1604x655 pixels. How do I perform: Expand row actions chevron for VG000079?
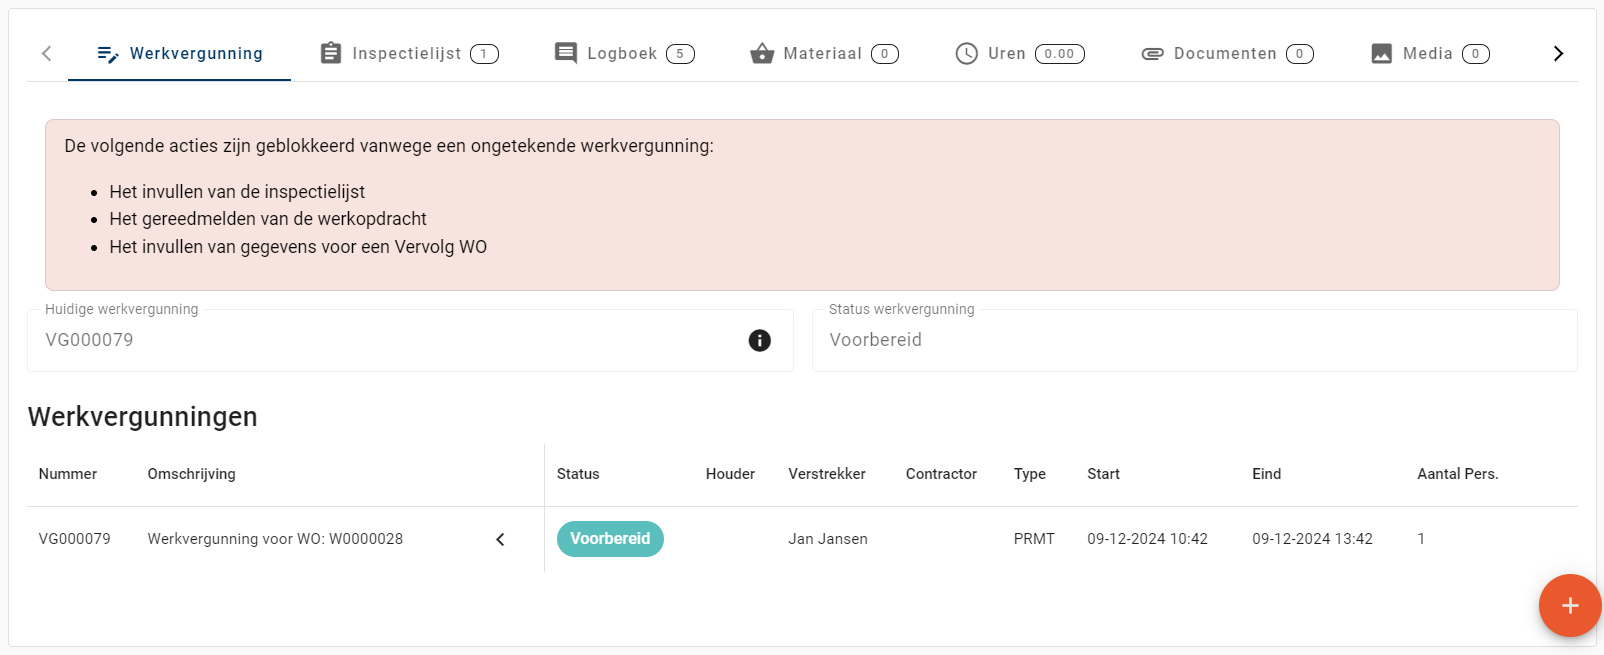(500, 540)
